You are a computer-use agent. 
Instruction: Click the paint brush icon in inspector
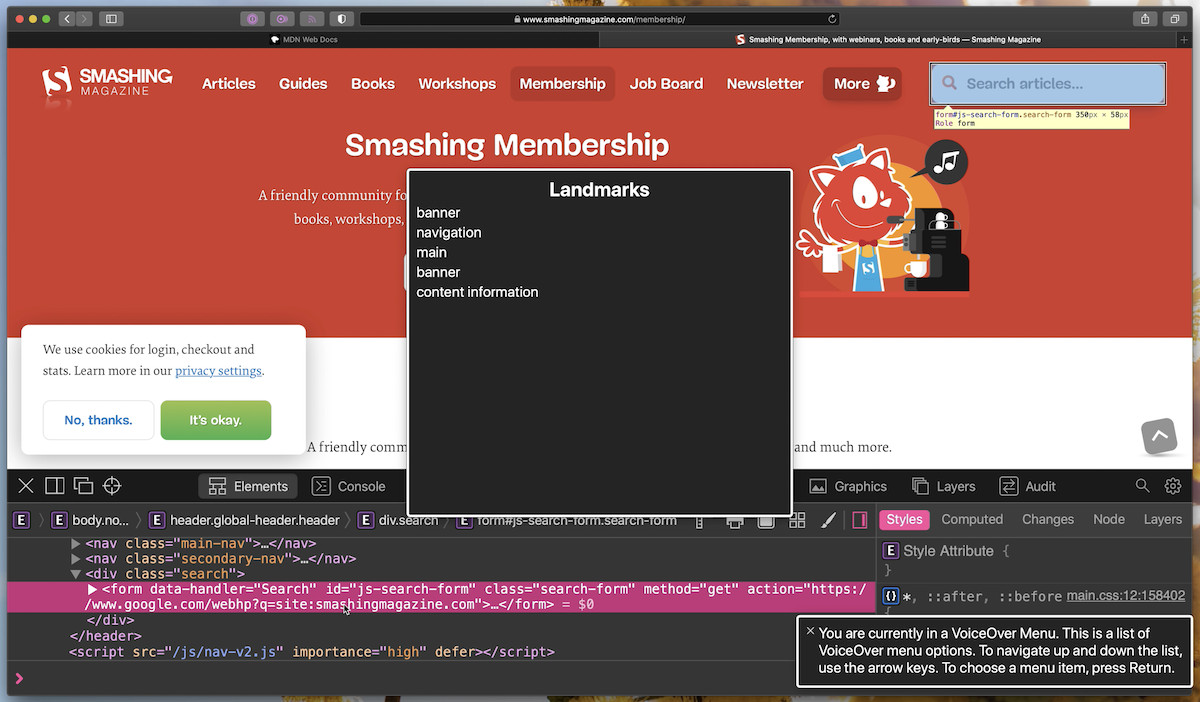[828, 520]
